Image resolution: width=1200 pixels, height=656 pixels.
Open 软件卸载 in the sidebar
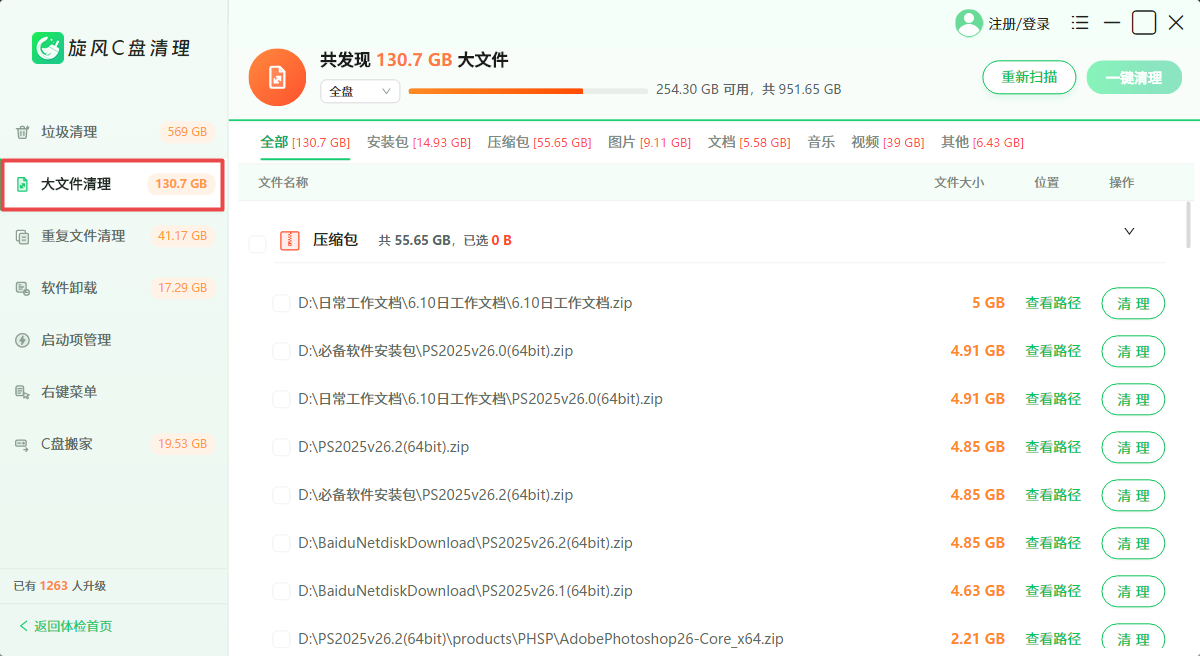tap(113, 288)
